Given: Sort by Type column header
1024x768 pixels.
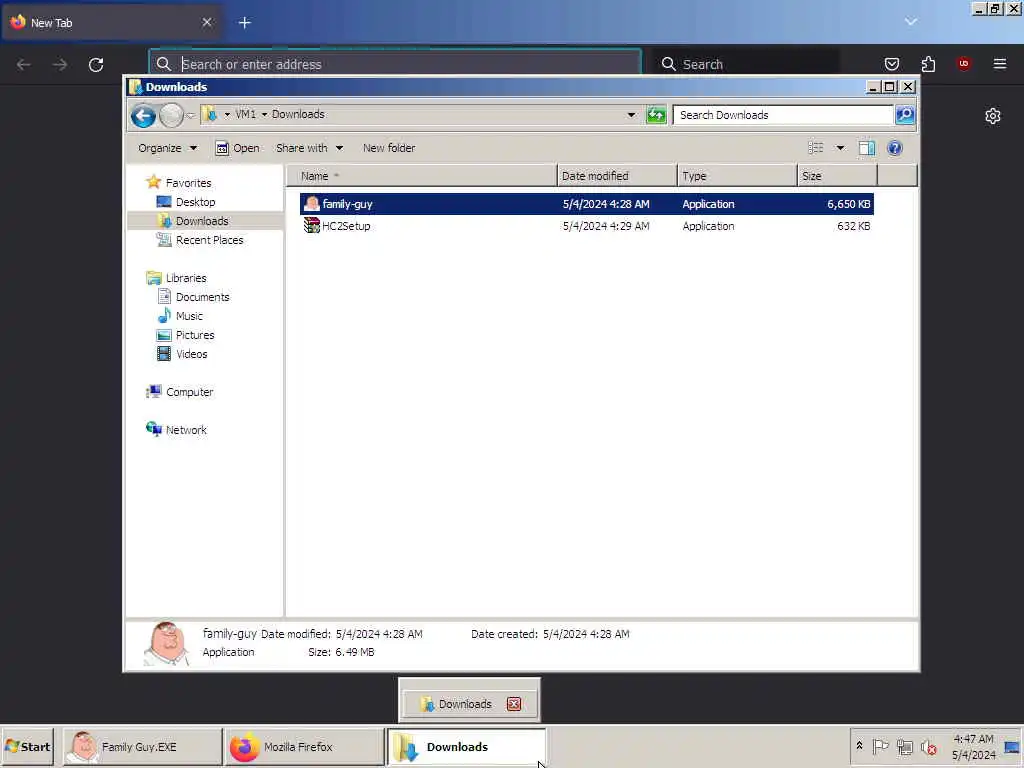Looking at the screenshot, I should pos(737,176).
